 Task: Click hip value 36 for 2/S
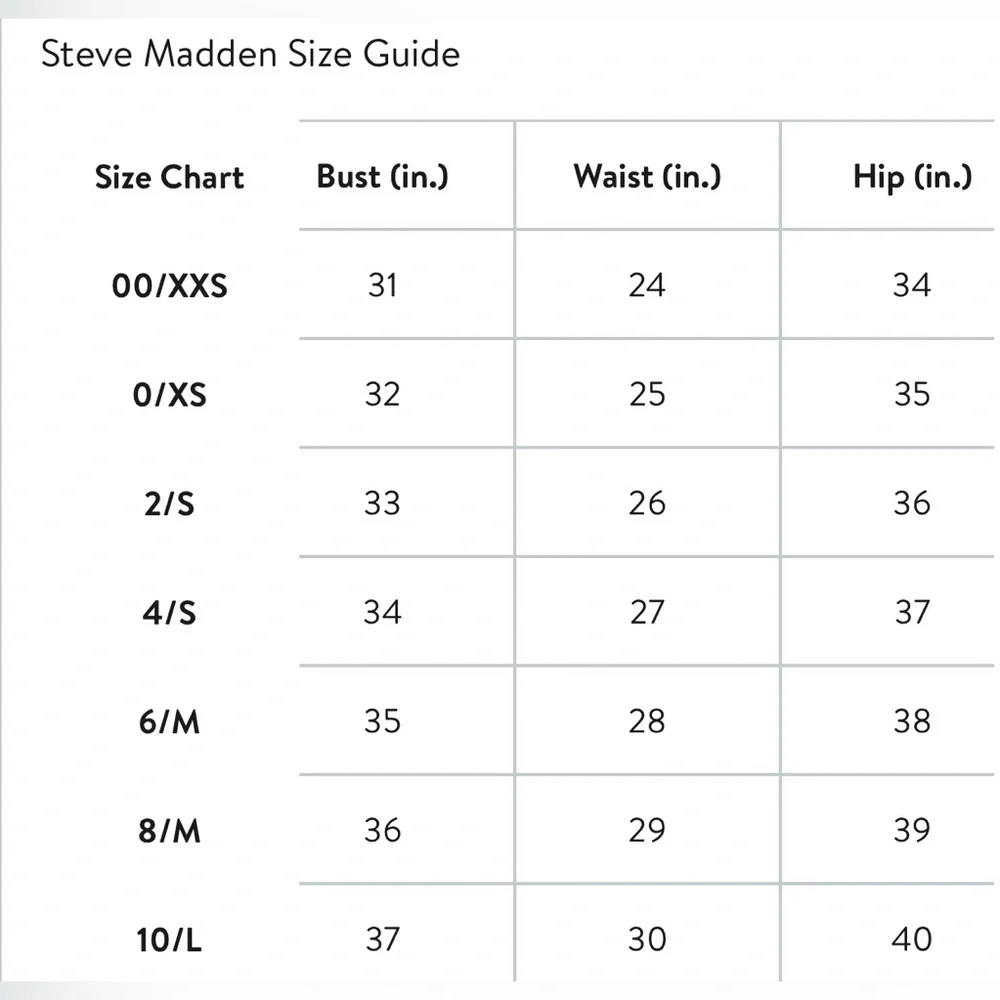[x=912, y=503]
